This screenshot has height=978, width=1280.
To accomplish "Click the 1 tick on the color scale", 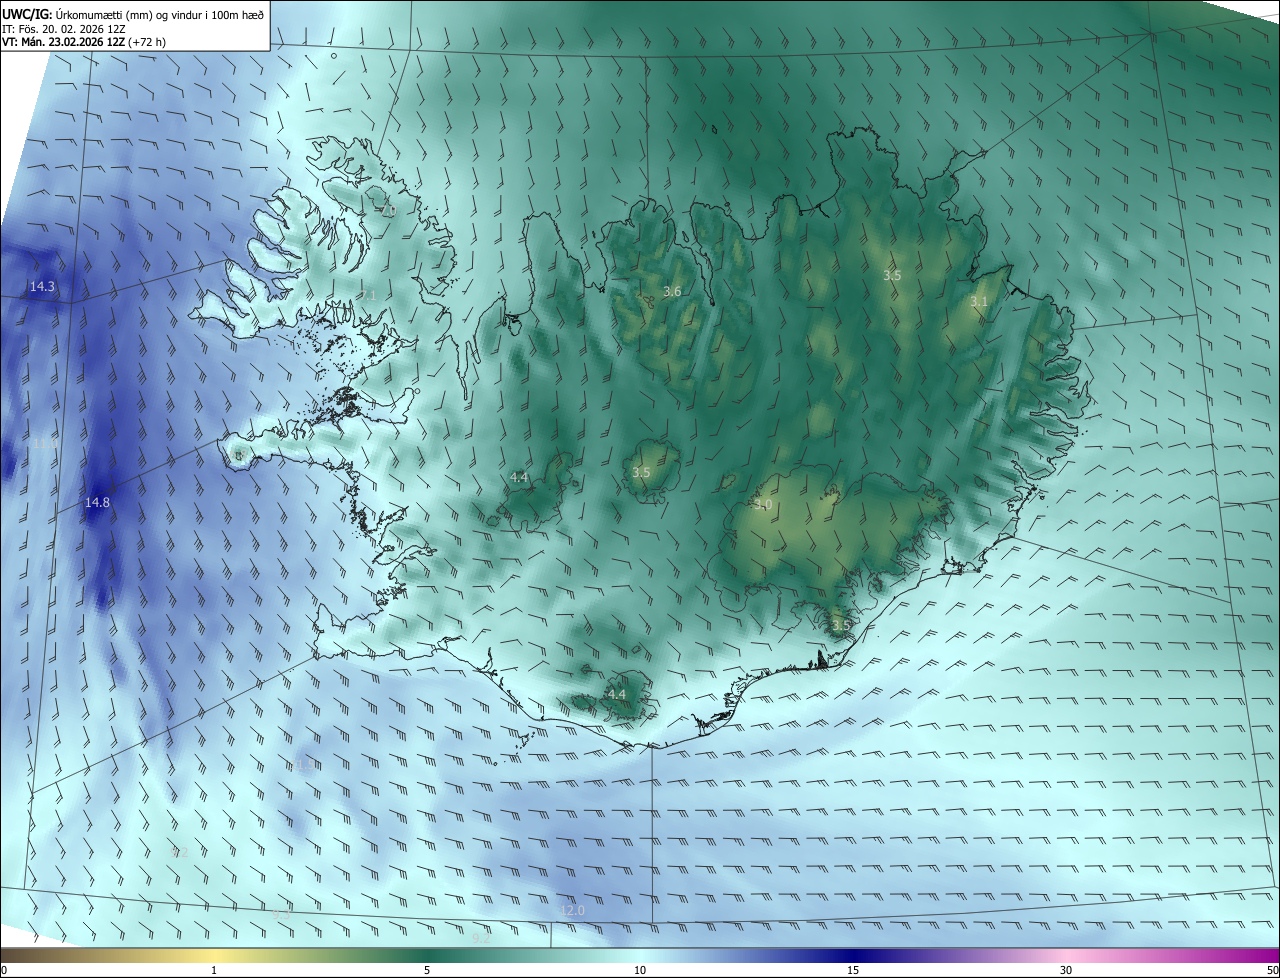I will point(214,971).
